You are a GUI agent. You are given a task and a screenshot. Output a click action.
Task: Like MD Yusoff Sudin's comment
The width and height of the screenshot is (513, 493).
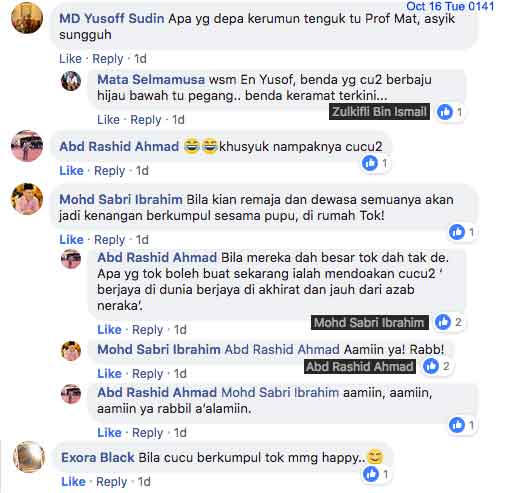(70, 59)
